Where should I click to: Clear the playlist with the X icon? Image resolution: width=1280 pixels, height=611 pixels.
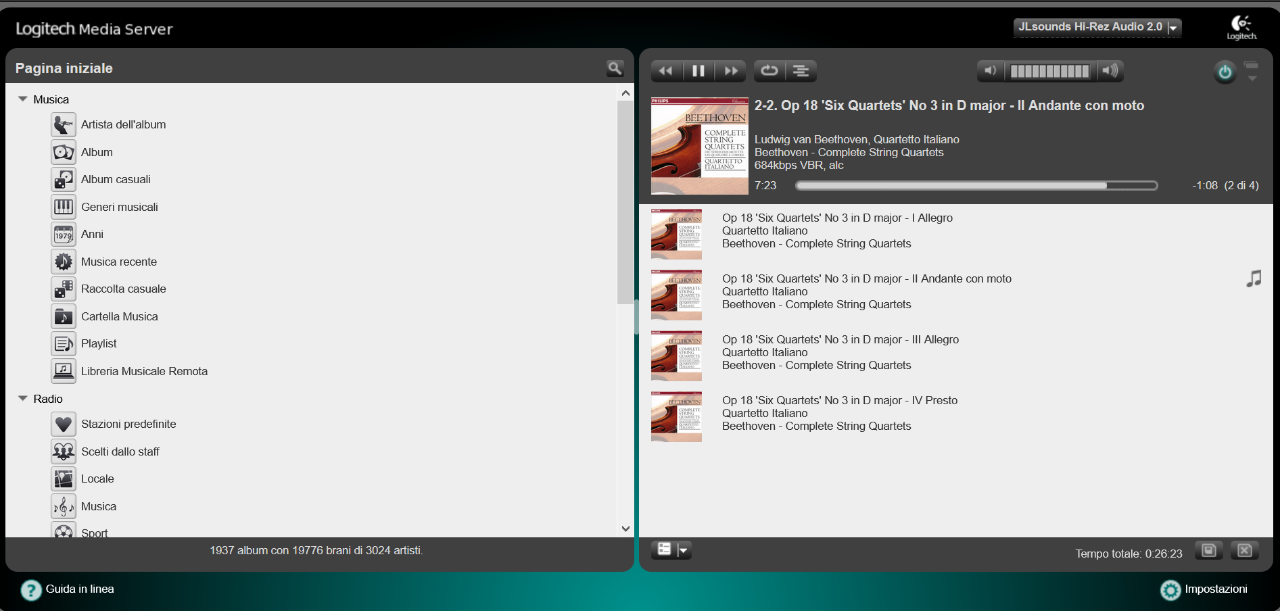(x=1243, y=550)
